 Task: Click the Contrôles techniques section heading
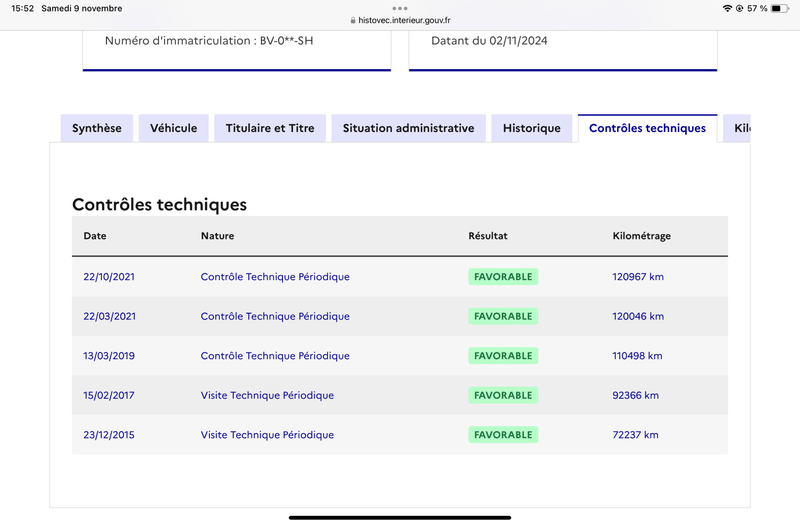point(159,204)
